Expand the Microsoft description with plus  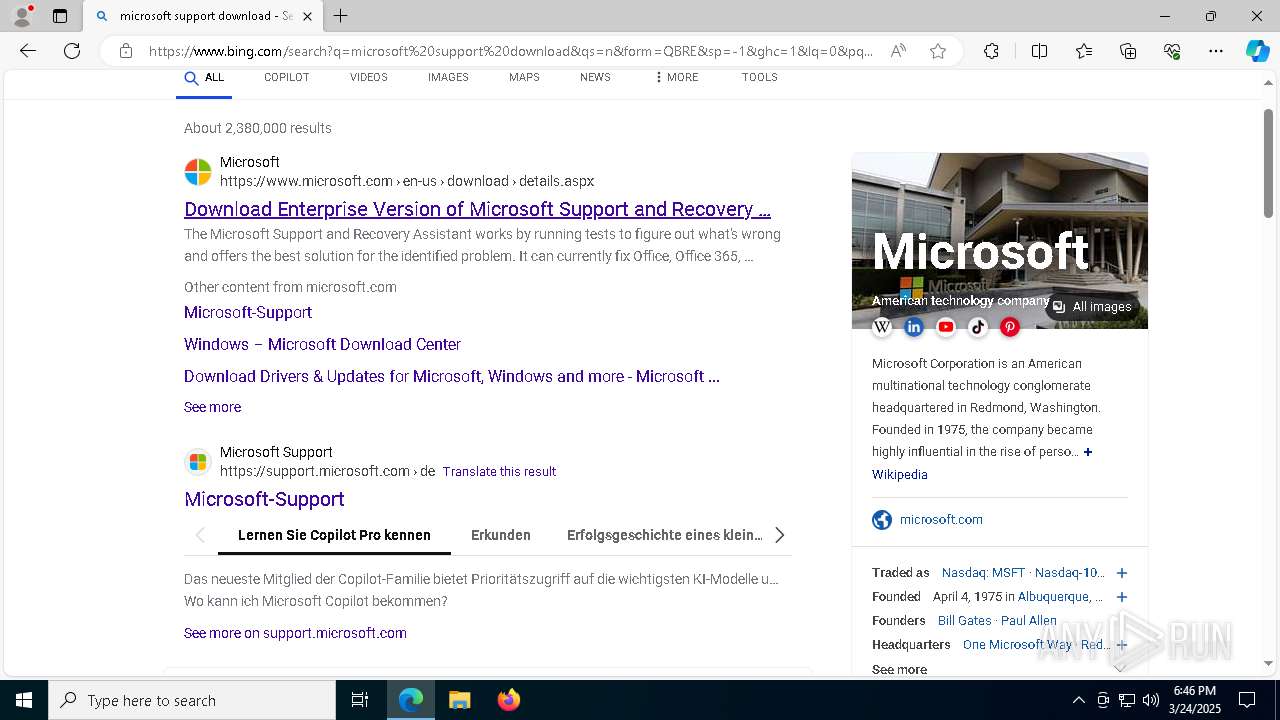pyautogui.click(x=1088, y=452)
